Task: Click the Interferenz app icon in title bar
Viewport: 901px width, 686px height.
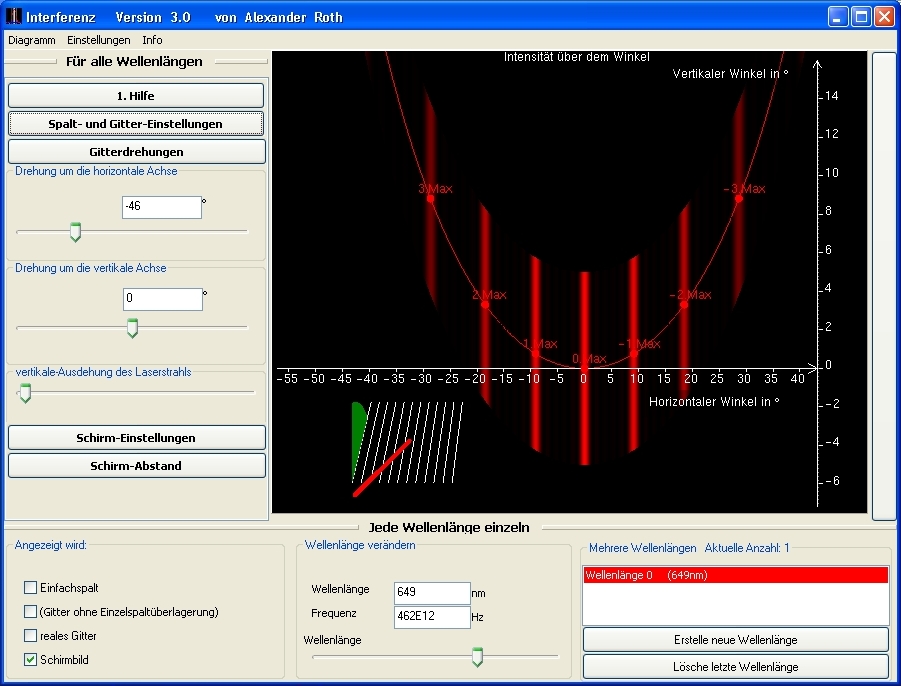Action: click(13, 17)
